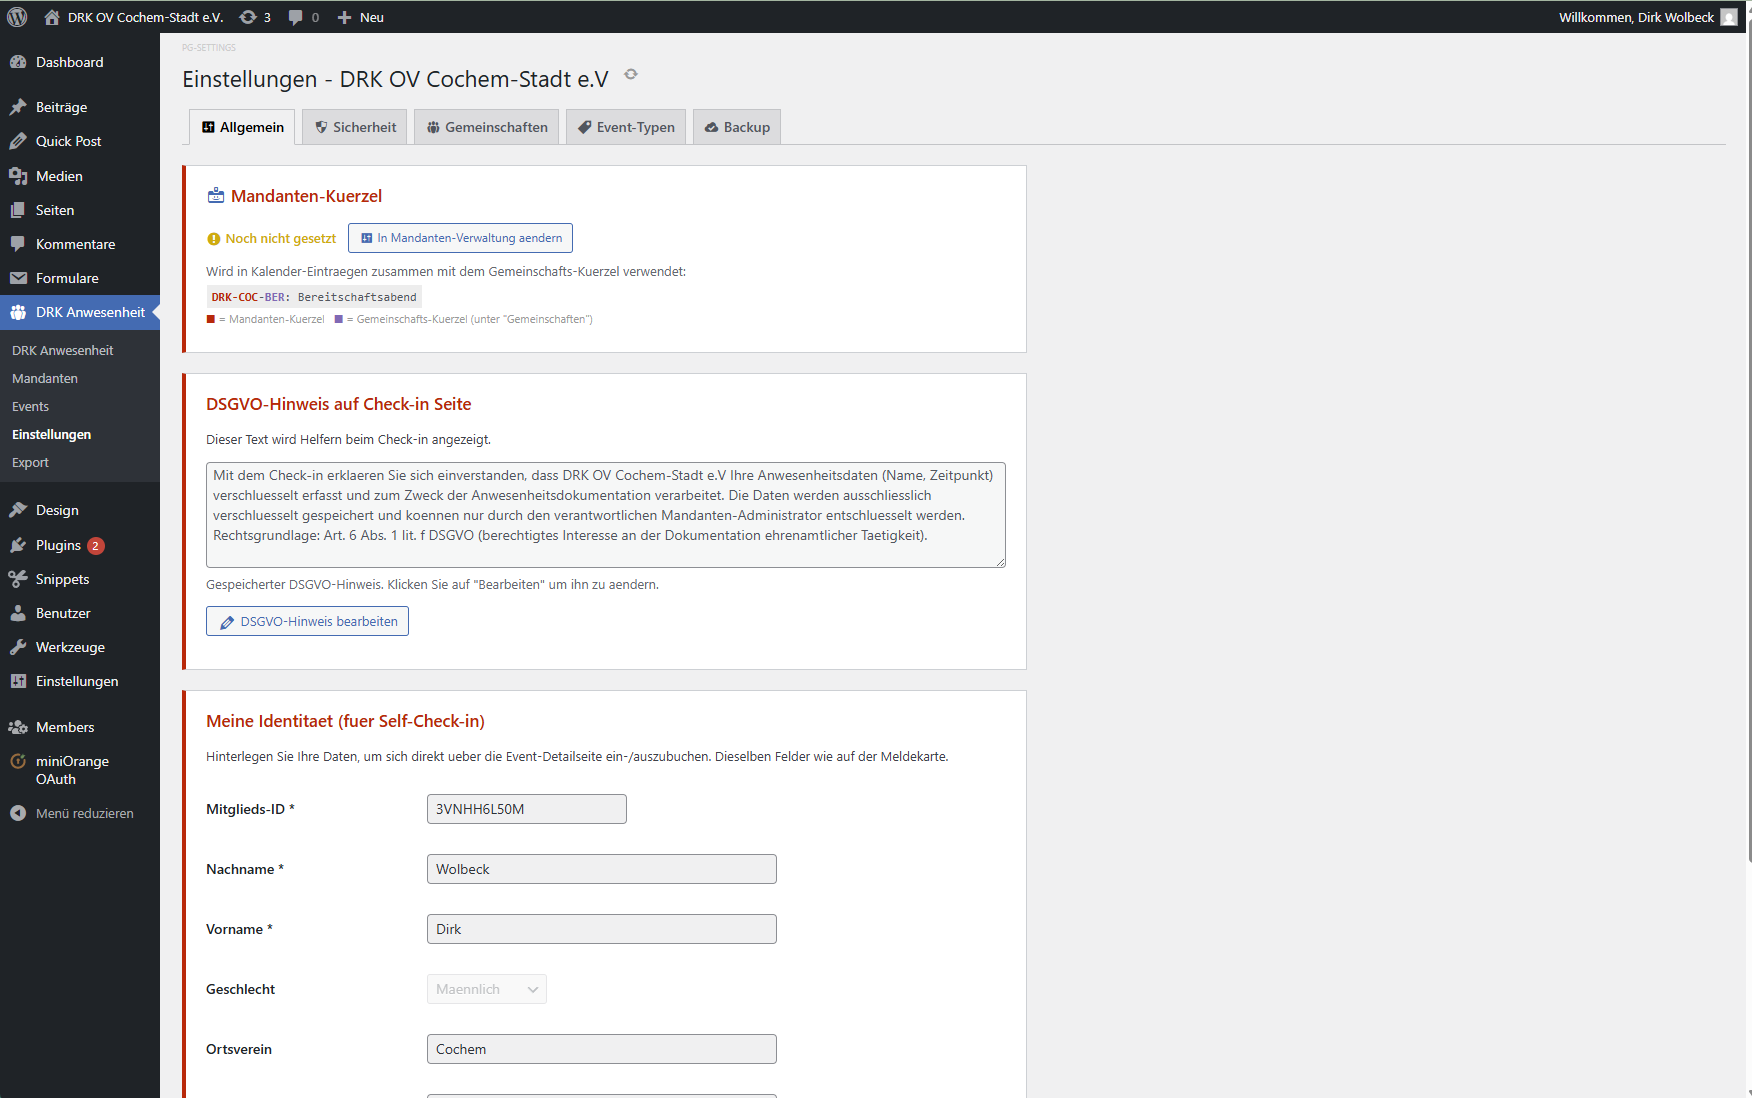This screenshot has width=1752, height=1098.
Task: Open DRK Anwesenheit submenu entry
Action: [x=62, y=350]
